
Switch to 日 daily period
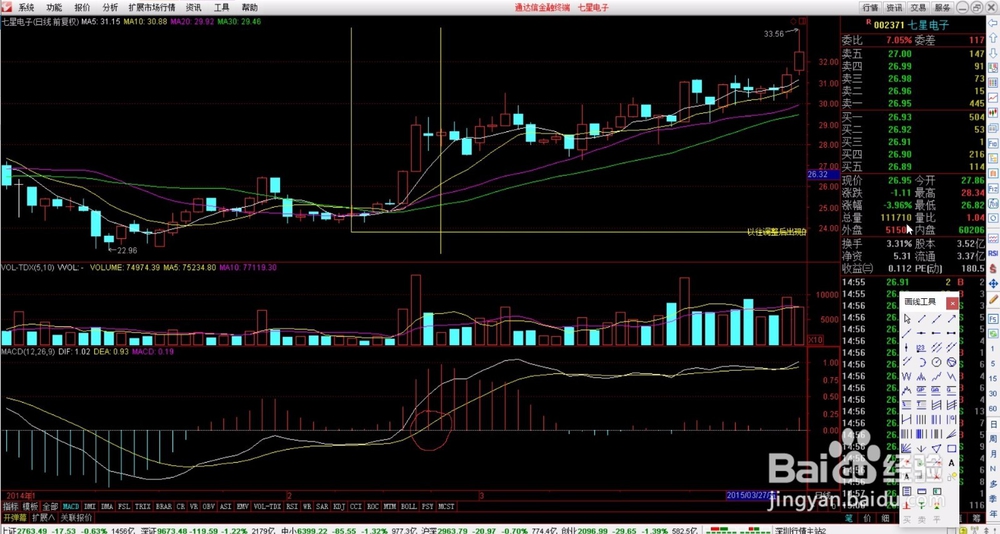tap(993, 424)
